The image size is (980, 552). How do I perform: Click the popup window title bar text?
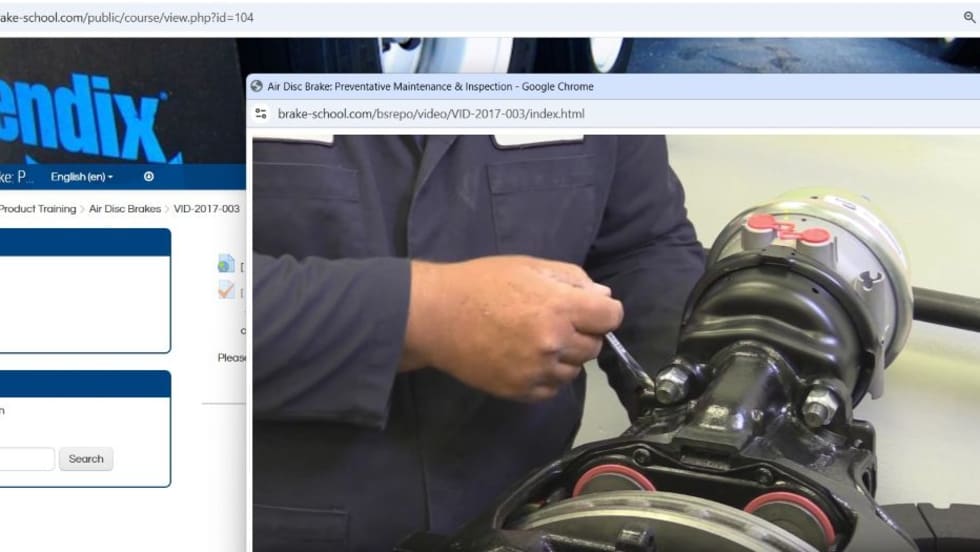(431, 86)
